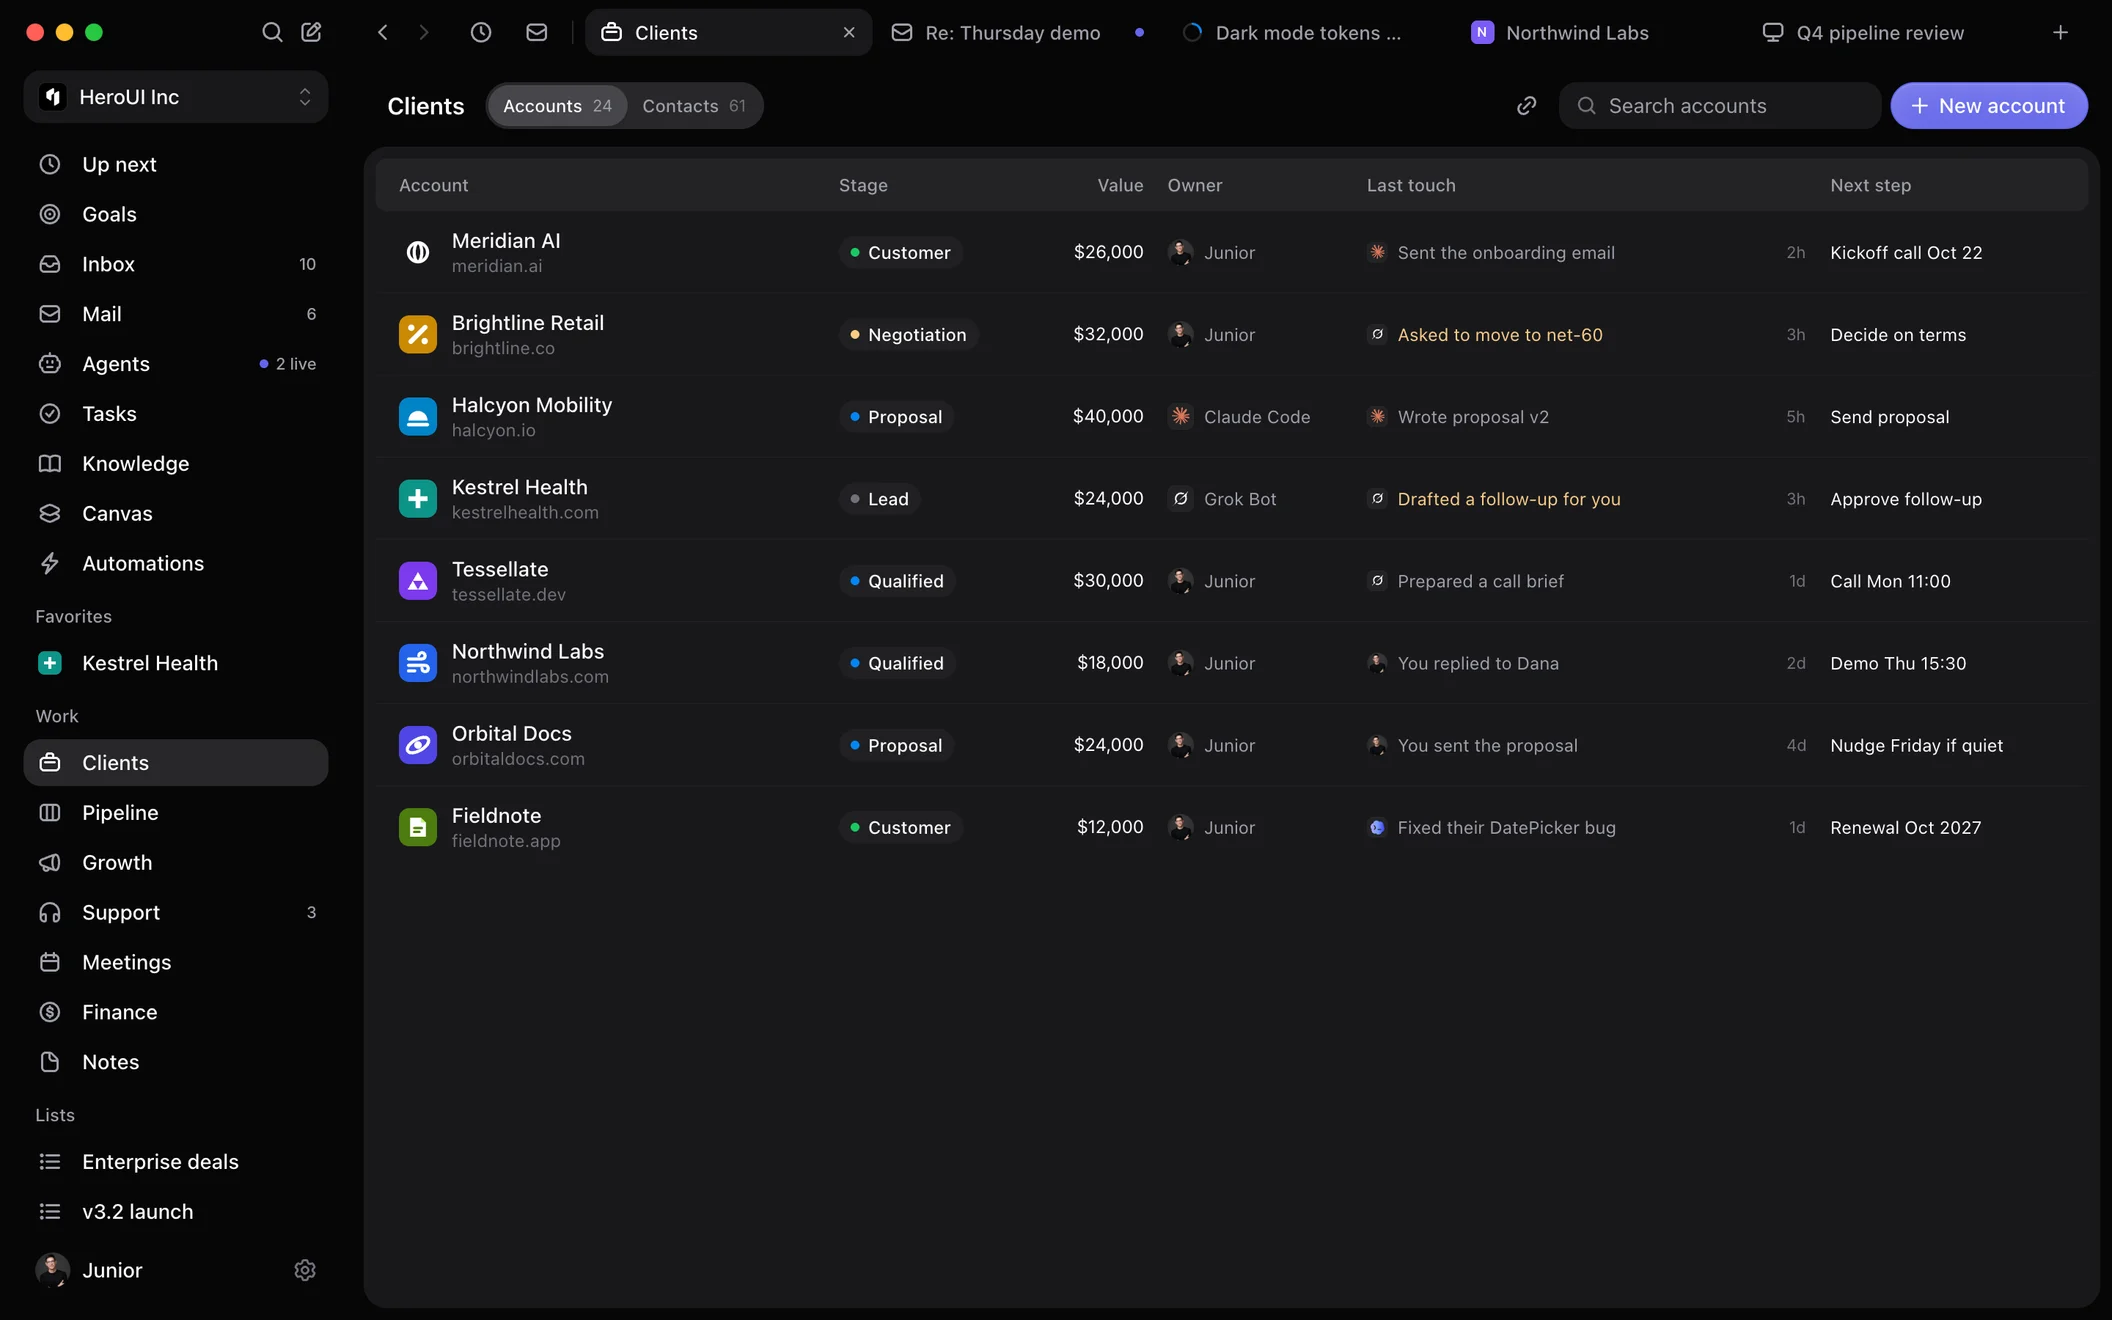Select the Claude Code owner cell
This screenshot has width=2112, height=1320.
pos(1240,417)
